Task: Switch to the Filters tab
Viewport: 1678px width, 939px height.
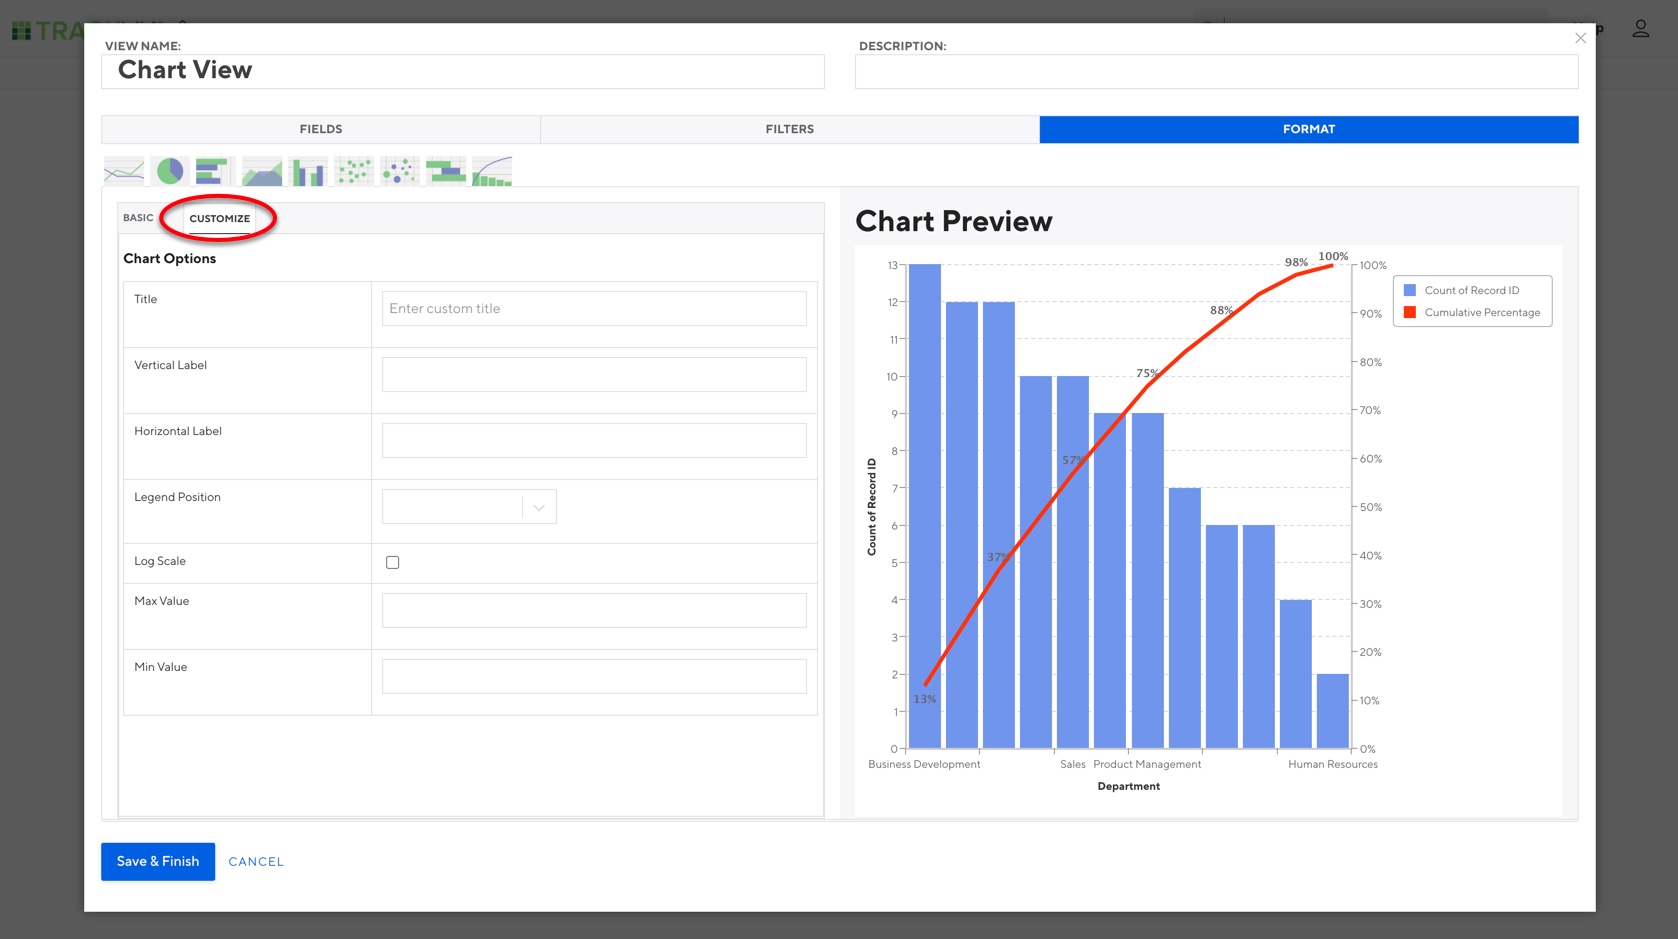Action: pos(790,129)
